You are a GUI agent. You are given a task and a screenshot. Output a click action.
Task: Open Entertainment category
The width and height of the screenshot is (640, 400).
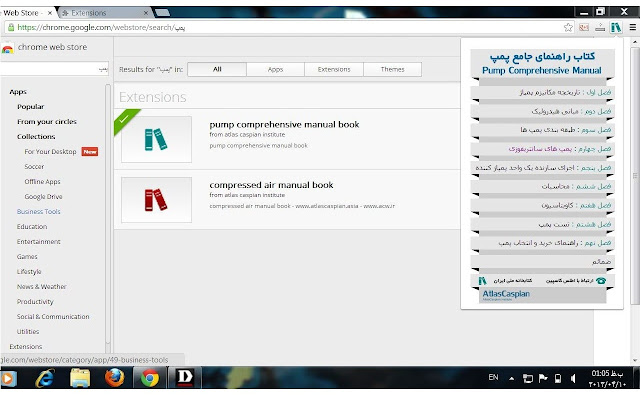pos(38,242)
